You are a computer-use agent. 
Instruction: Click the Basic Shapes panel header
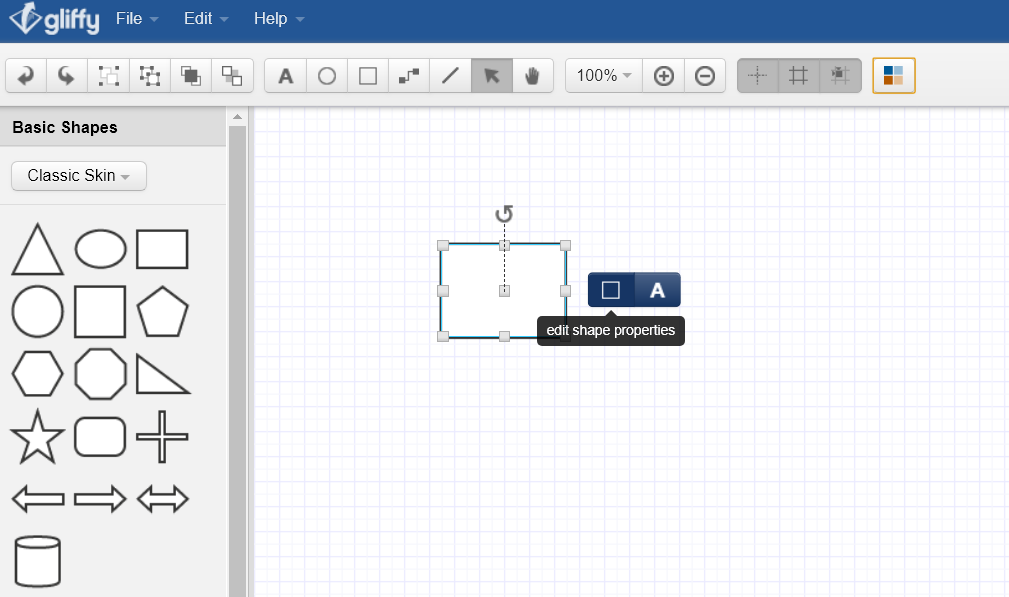113,127
